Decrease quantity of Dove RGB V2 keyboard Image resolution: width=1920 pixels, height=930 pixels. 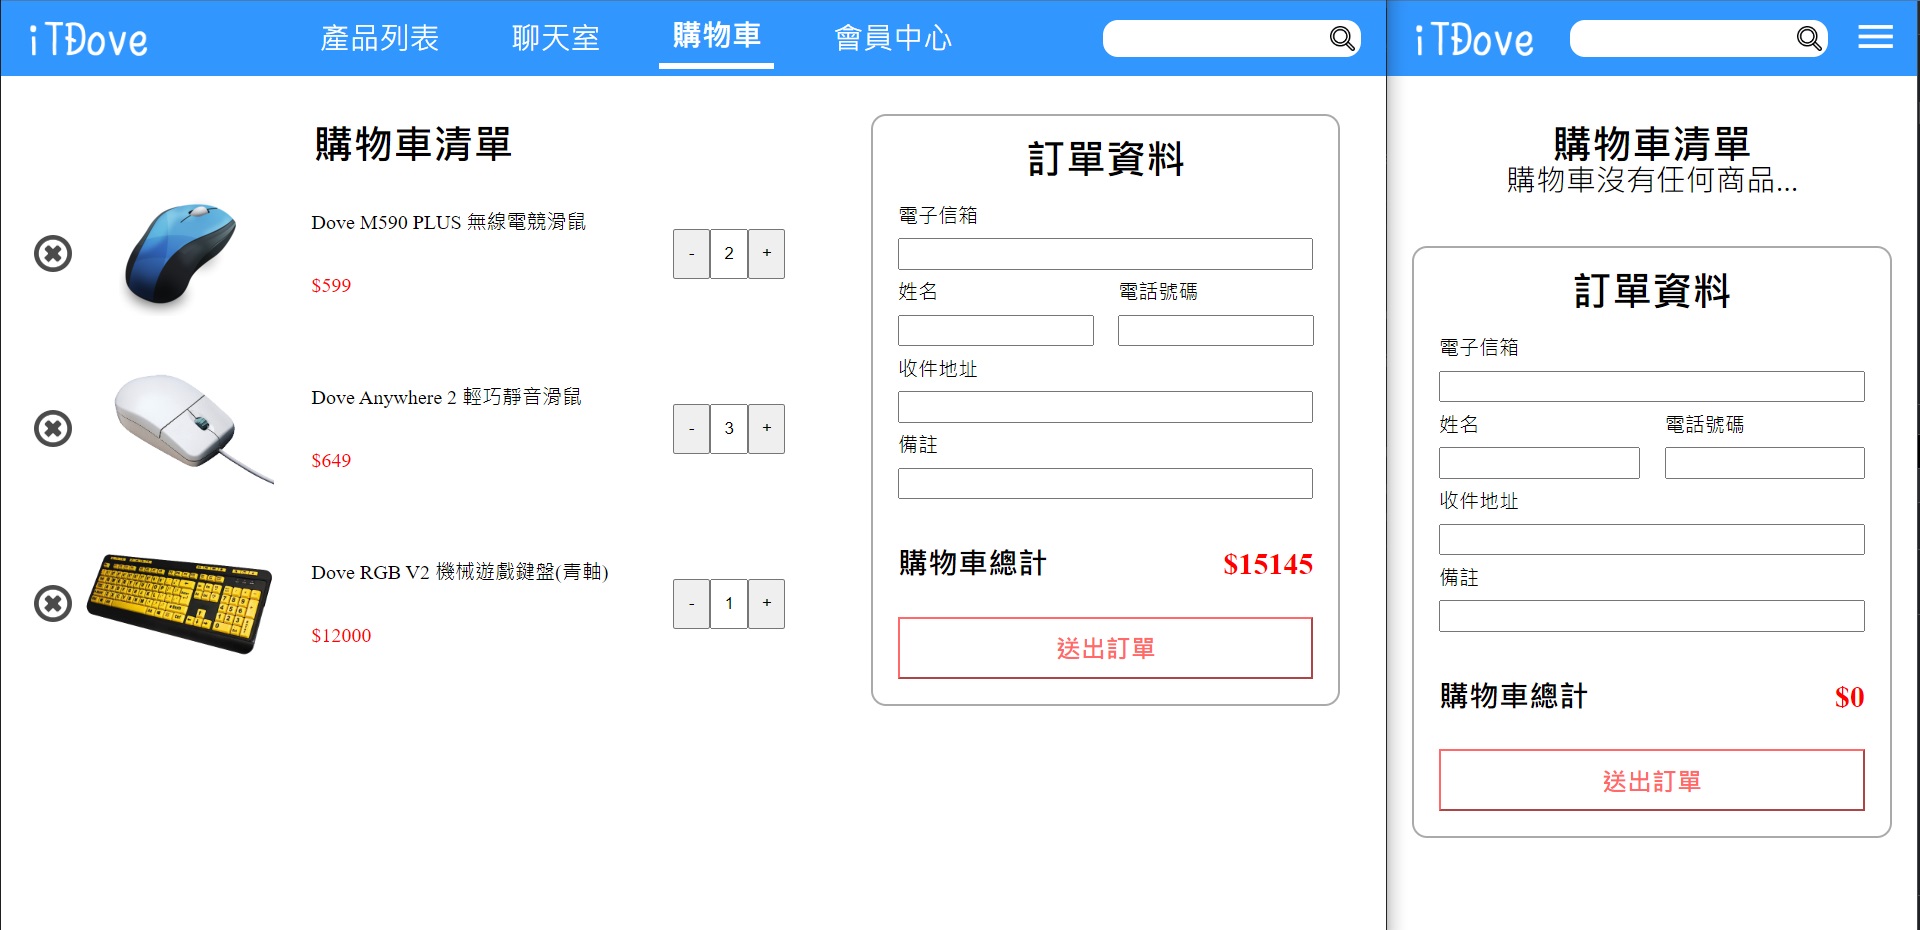[x=691, y=603]
